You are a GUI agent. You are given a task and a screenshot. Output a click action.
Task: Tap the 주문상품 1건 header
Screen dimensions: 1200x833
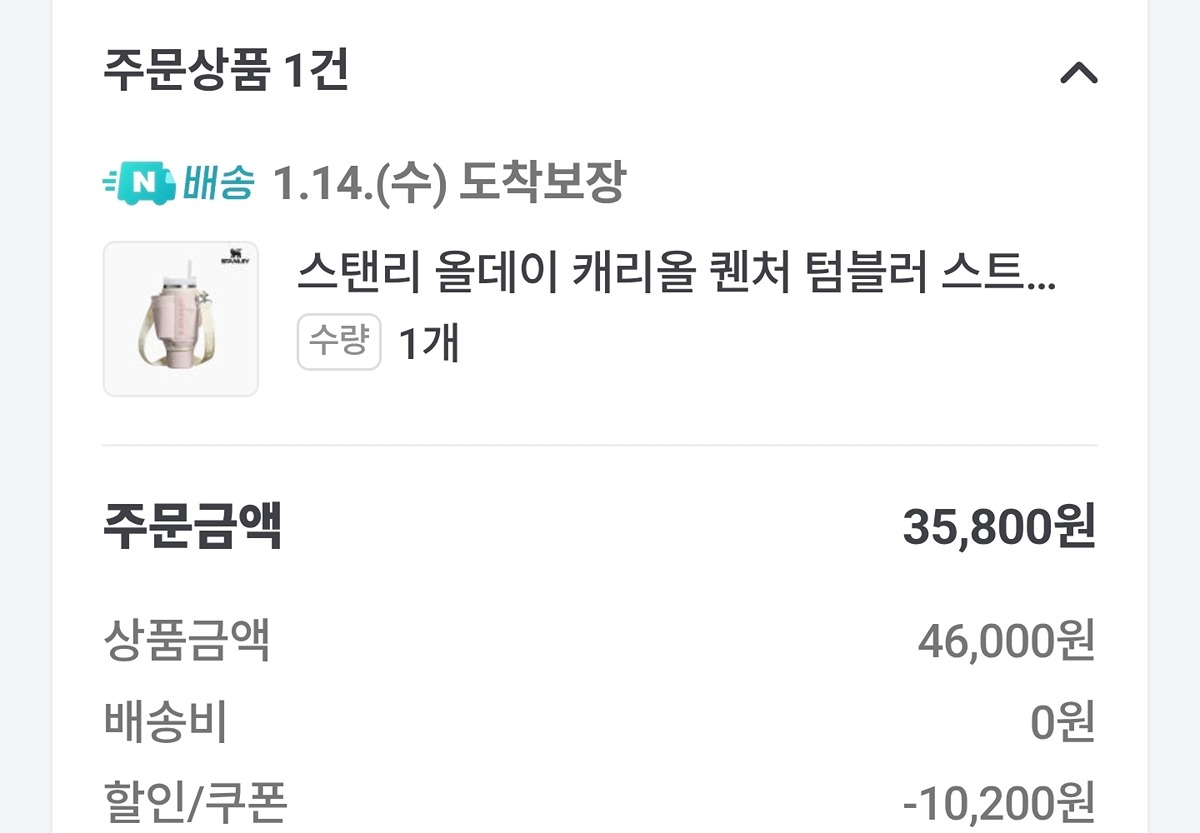(x=226, y=72)
